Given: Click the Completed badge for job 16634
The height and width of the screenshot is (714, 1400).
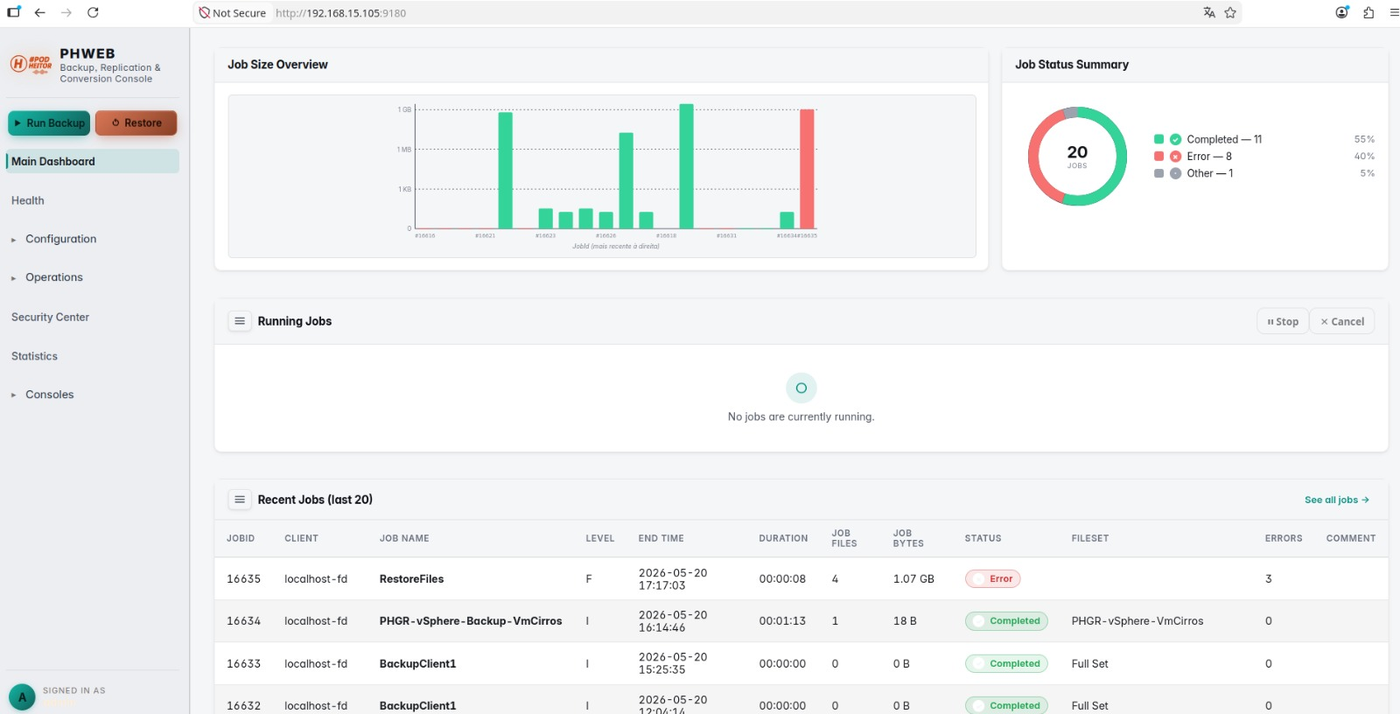Looking at the screenshot, I should tap(1006, 621).
